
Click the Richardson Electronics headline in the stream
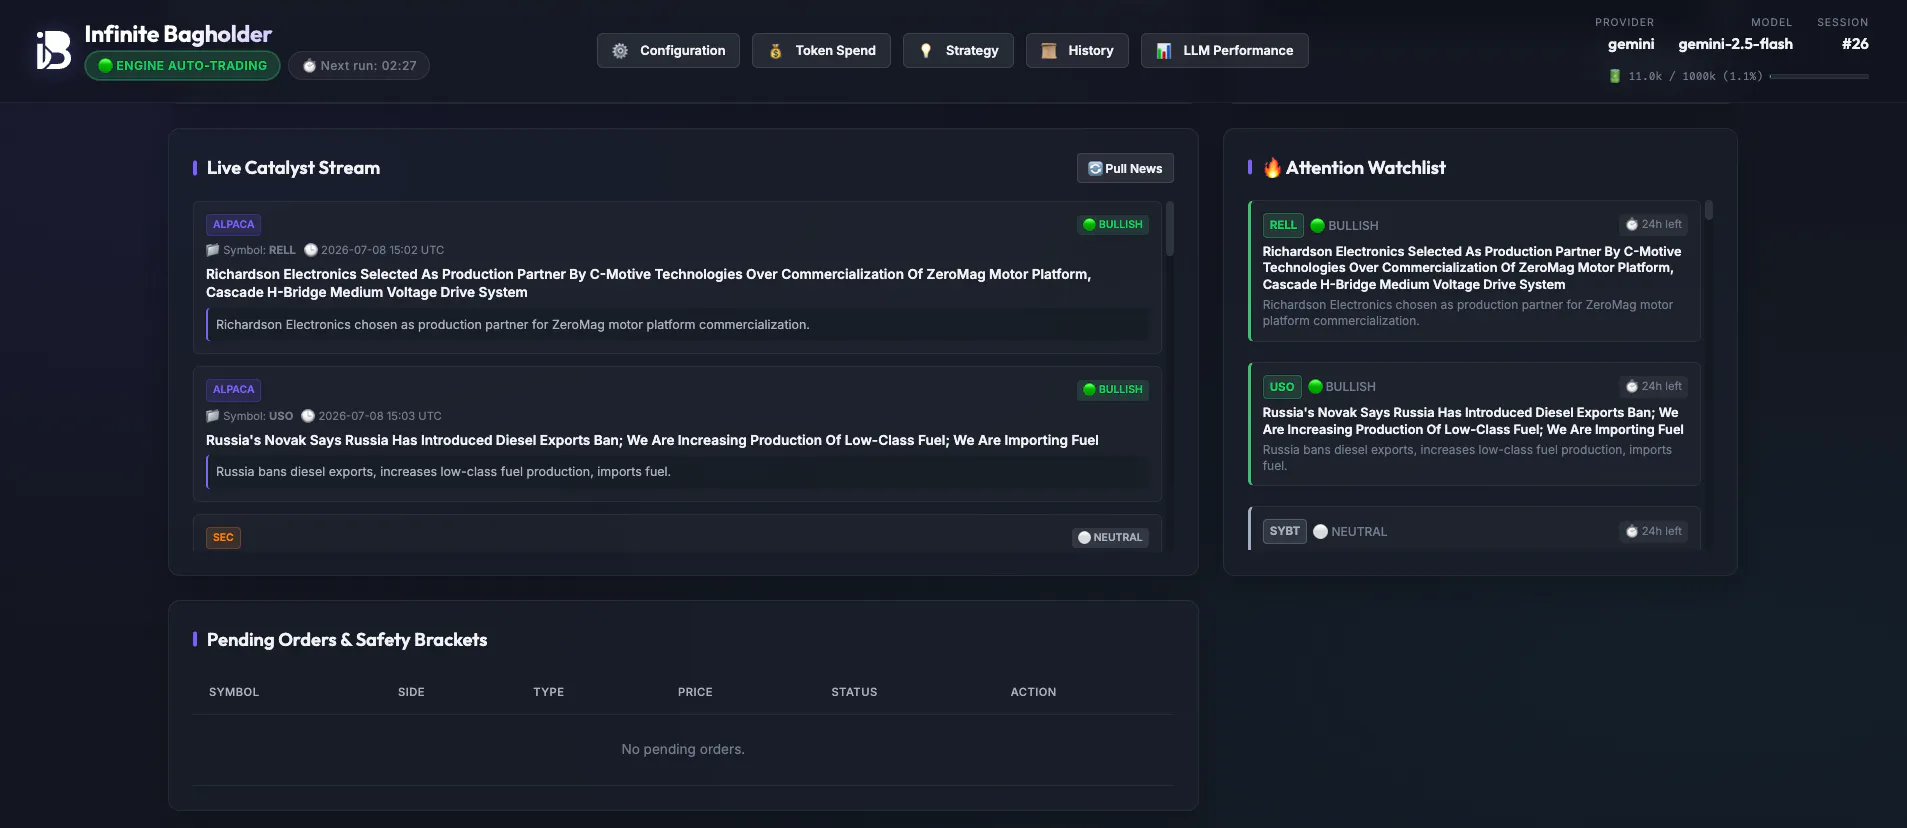coord(649,283)
